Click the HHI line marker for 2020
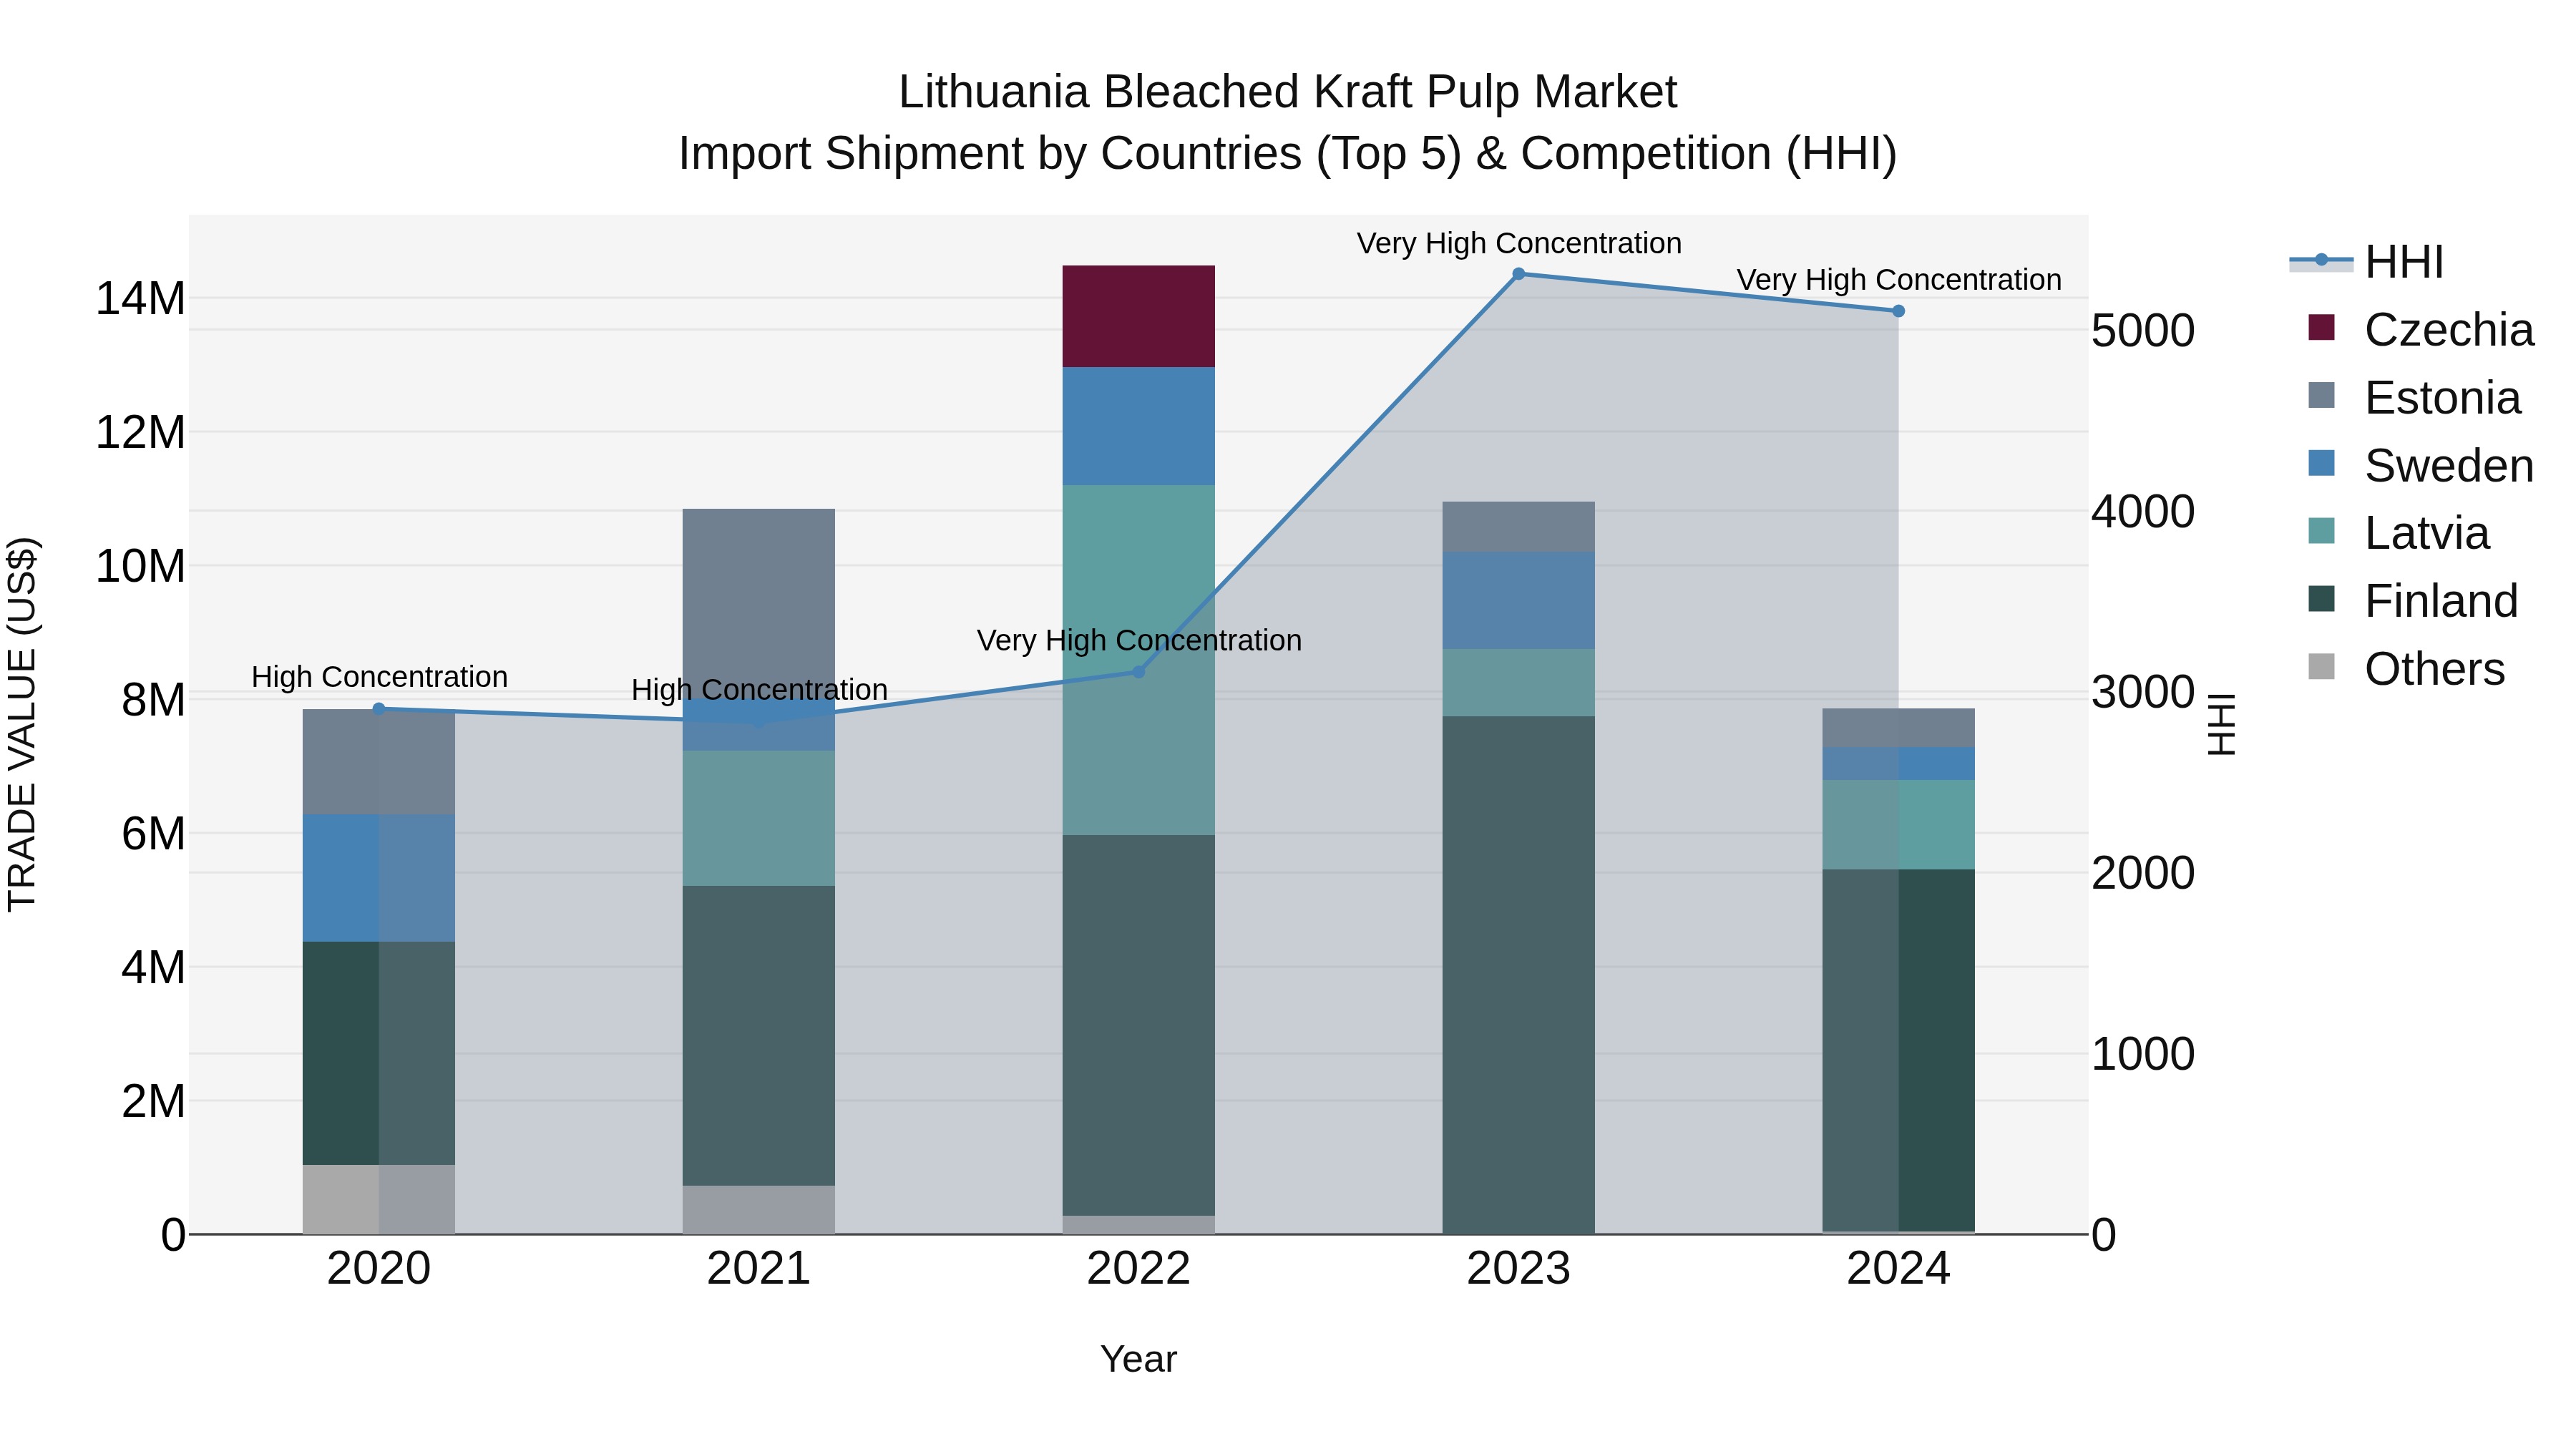2576x1449 pixels. [378, 709]
